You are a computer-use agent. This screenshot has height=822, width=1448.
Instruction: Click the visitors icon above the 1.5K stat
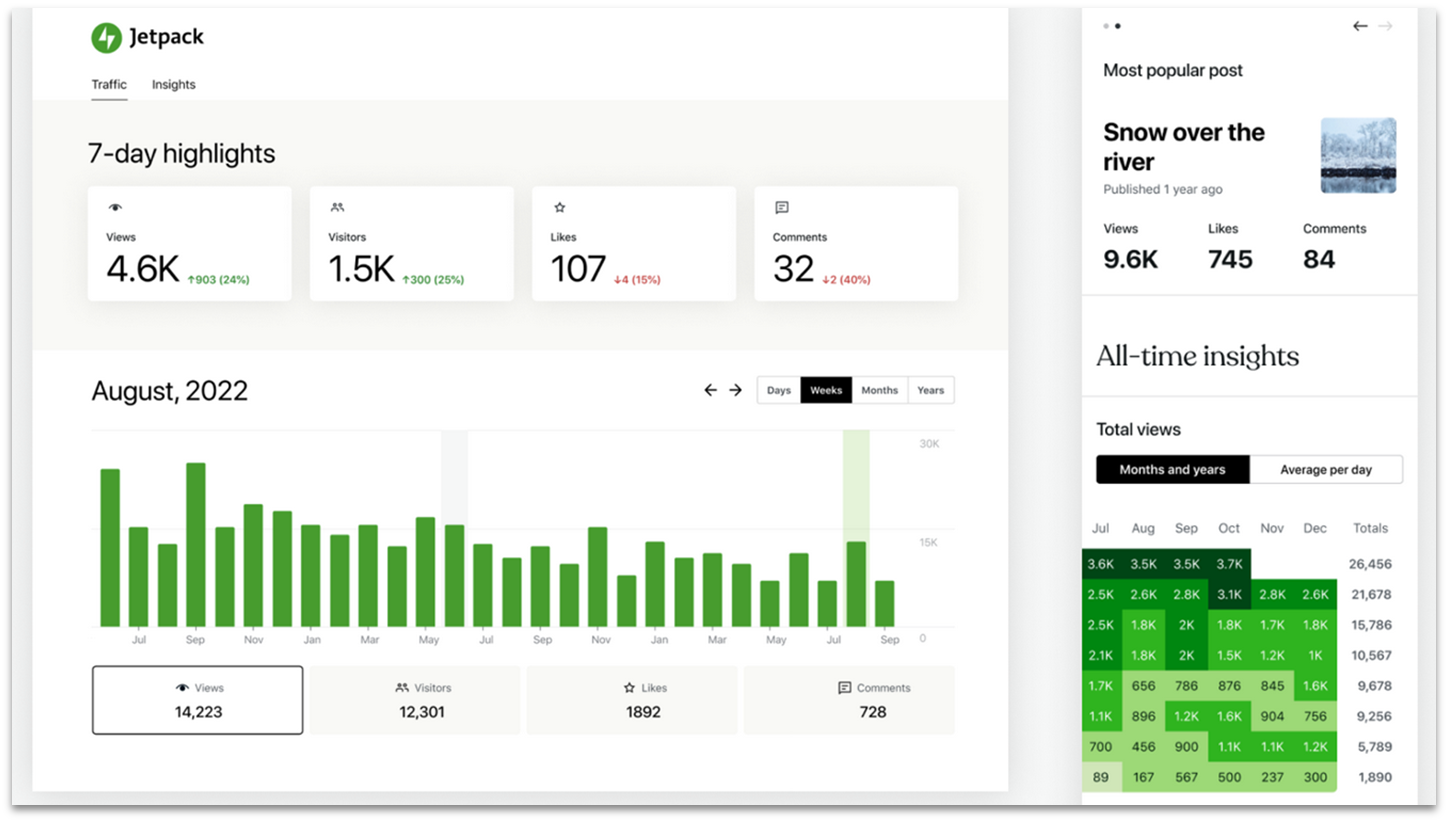pyautogui.click(x=338, y=206)
